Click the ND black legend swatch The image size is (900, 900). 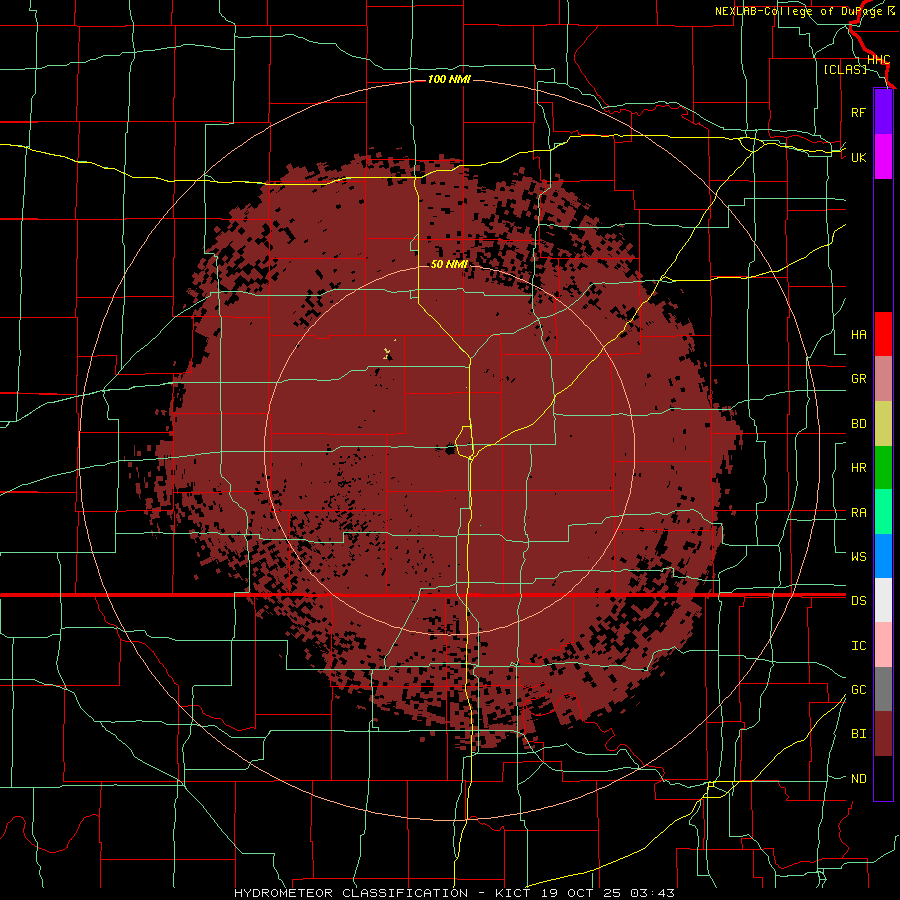(x=883, y=778)
